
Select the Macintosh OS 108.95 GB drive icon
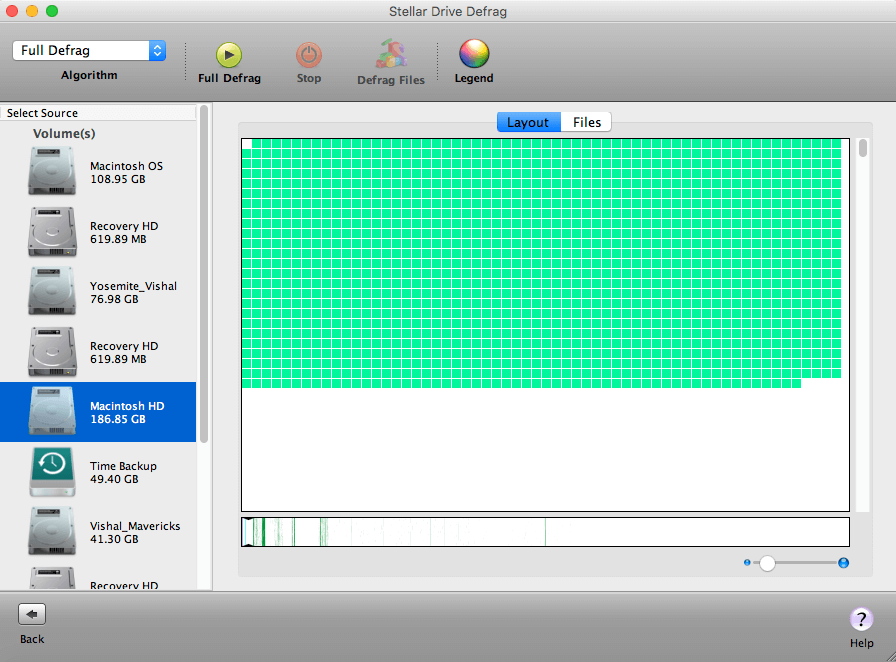pos(52,171)
